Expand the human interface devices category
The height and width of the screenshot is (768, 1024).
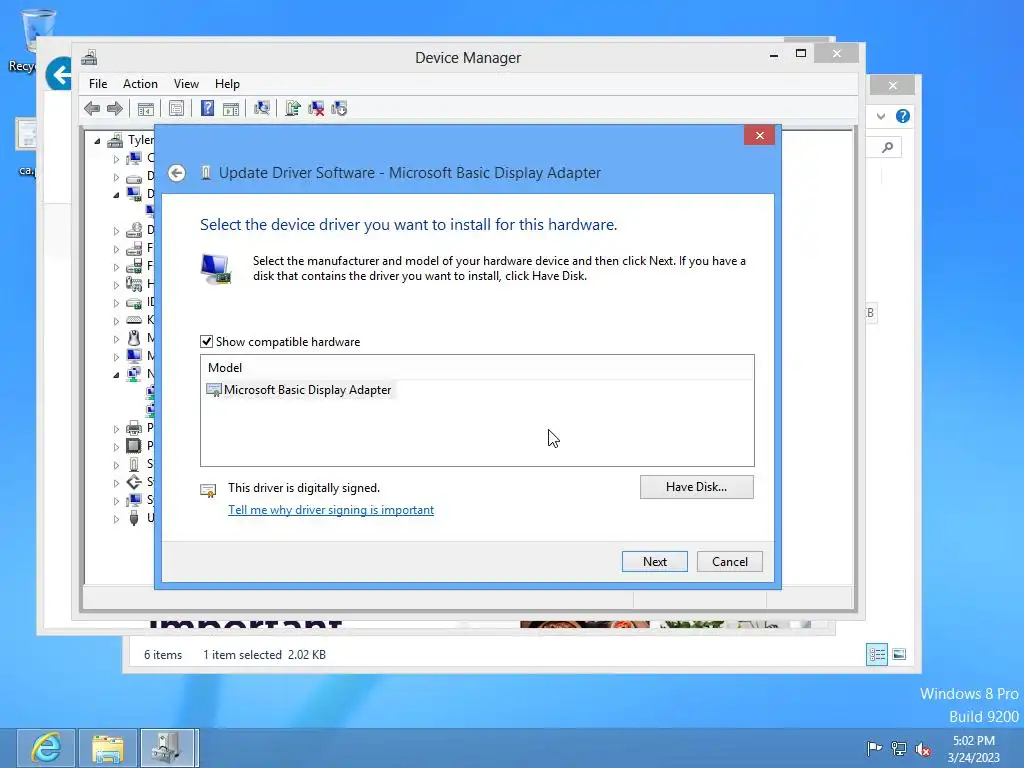[x=116, y=285]
